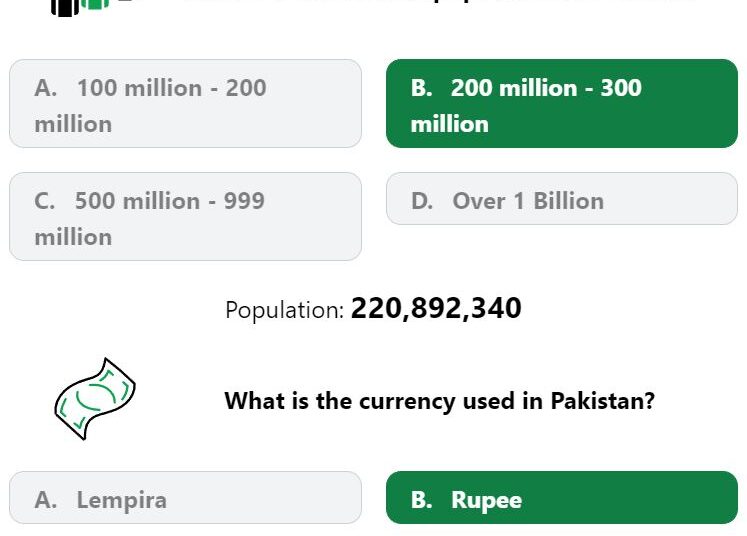The width and height of the screenshot is (747, 536).
Task: Select answer 200 million - 300 million
Action: click(x=562, y=103)
